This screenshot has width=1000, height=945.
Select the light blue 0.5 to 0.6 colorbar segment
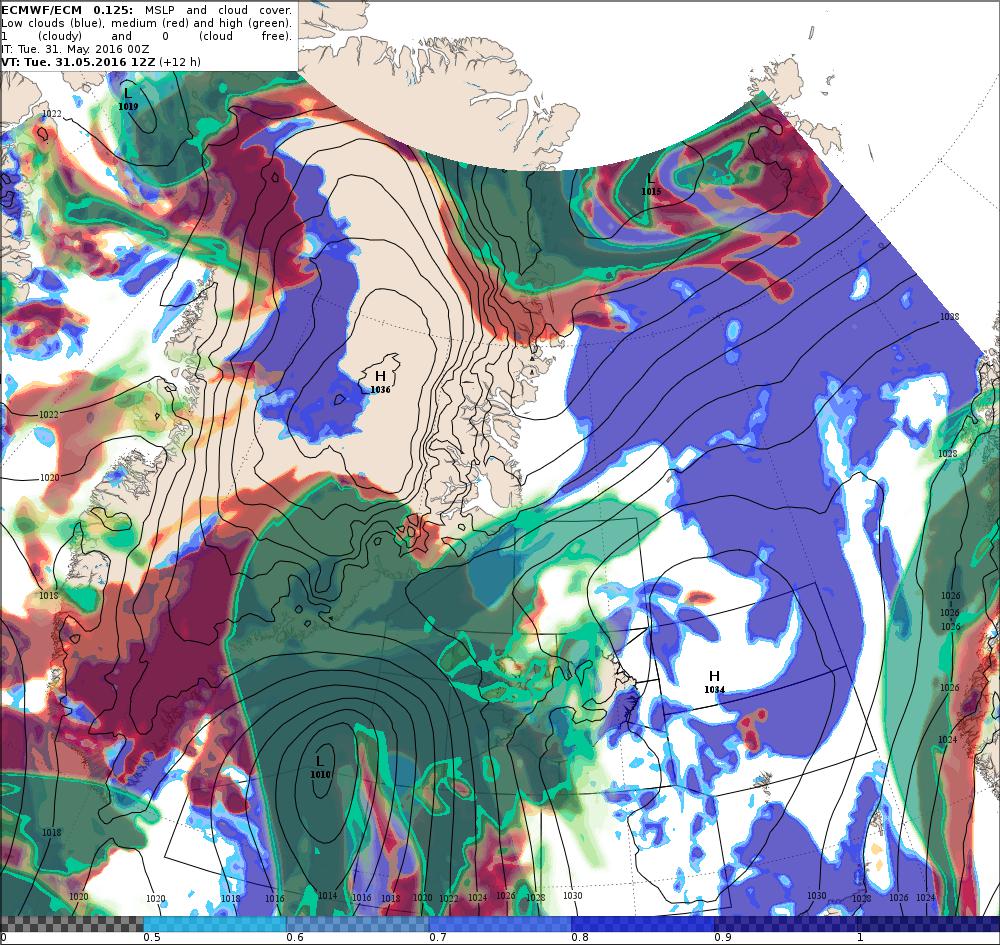[x=215, y=924]
